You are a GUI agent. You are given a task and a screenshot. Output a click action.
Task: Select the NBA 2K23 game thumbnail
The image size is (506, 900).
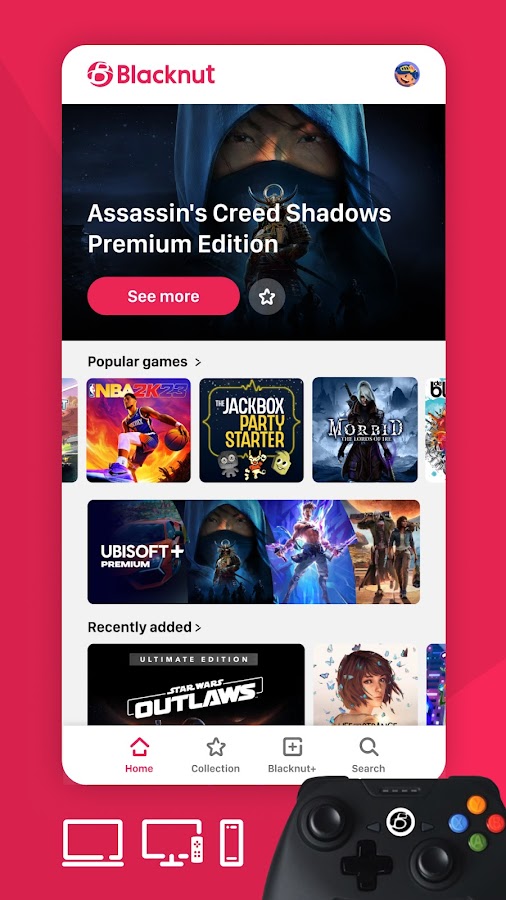[138, 429]
